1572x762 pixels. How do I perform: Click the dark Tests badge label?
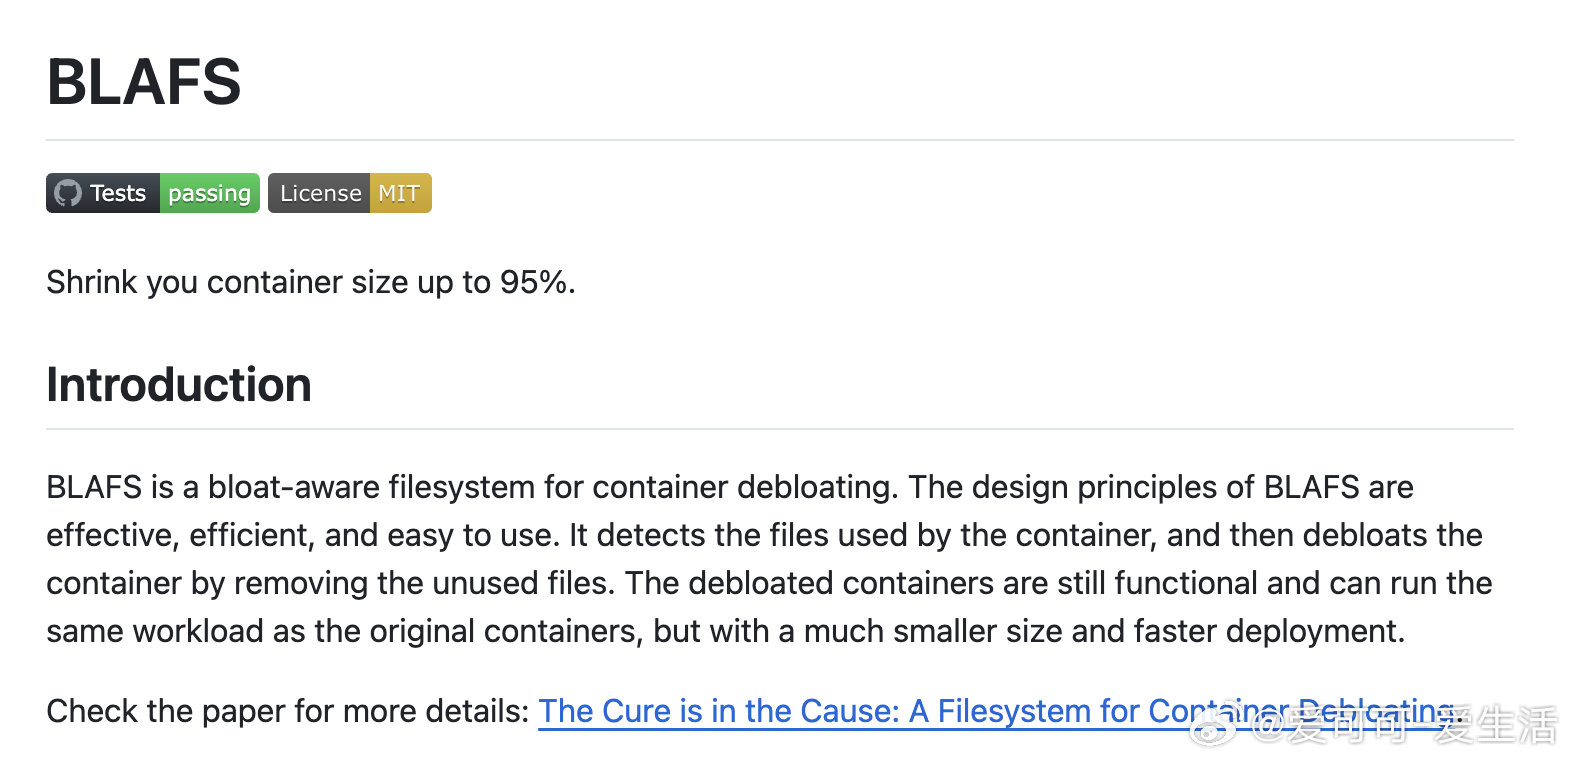tap(103, 193)
